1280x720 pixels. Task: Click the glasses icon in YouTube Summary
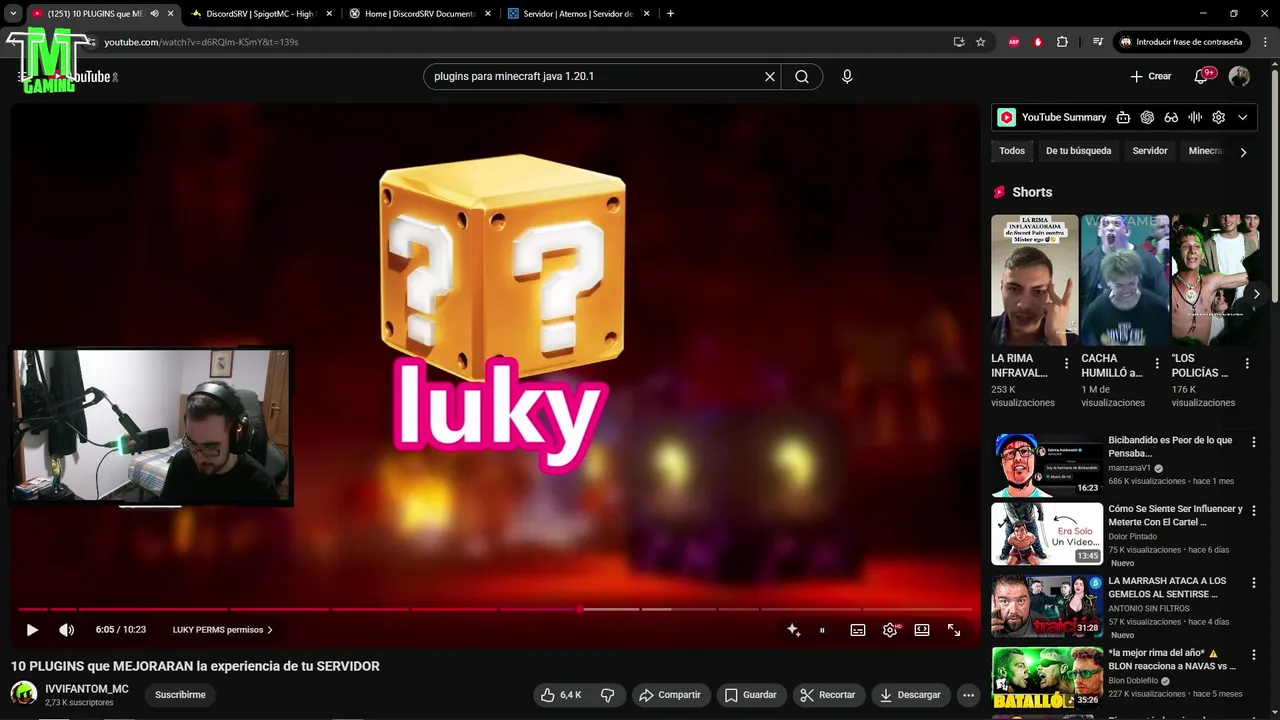tap(1171, 117)
